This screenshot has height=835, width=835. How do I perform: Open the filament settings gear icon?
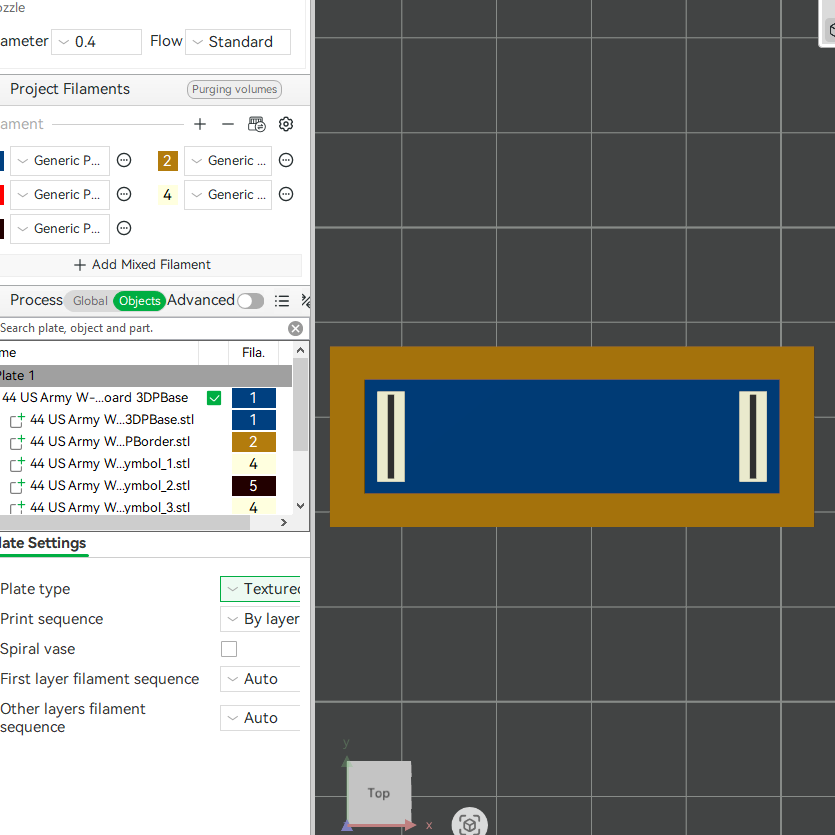(x=286, y=124)
